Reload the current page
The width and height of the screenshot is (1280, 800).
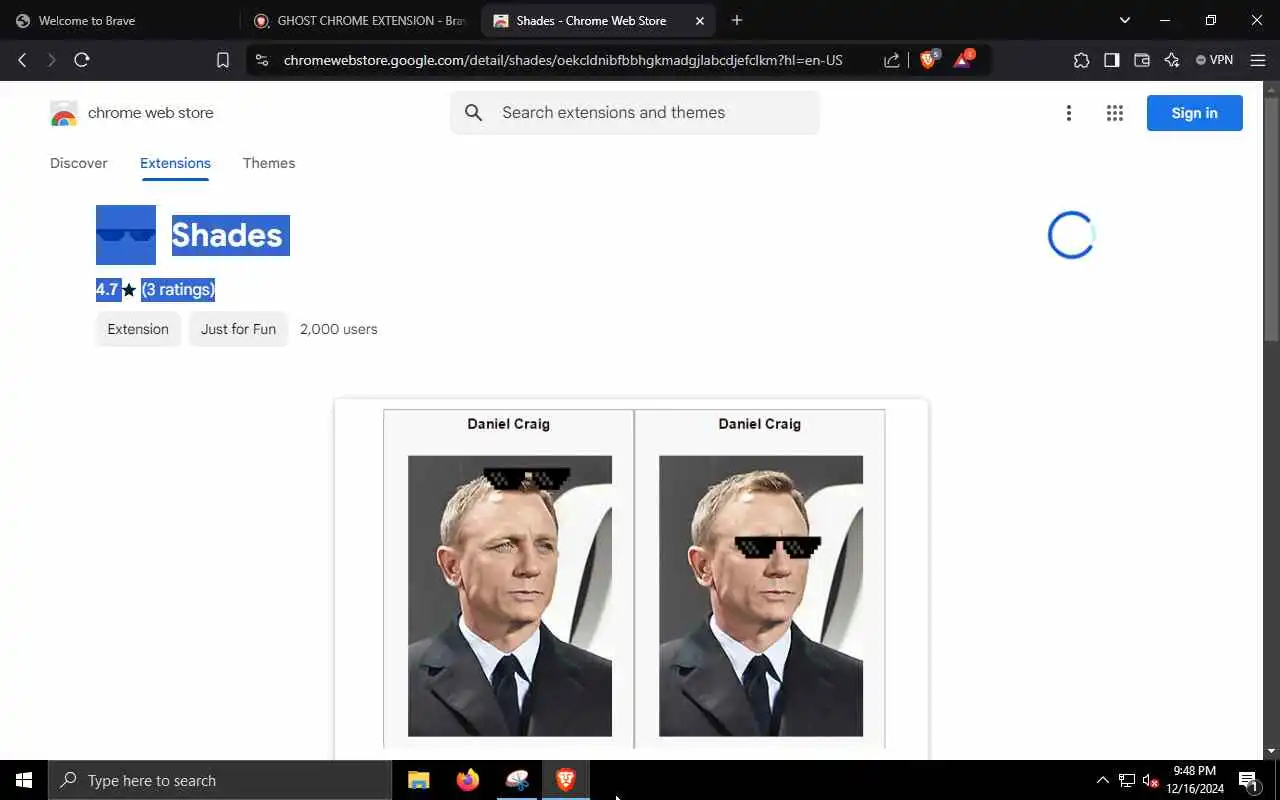[x=82, y=60]
